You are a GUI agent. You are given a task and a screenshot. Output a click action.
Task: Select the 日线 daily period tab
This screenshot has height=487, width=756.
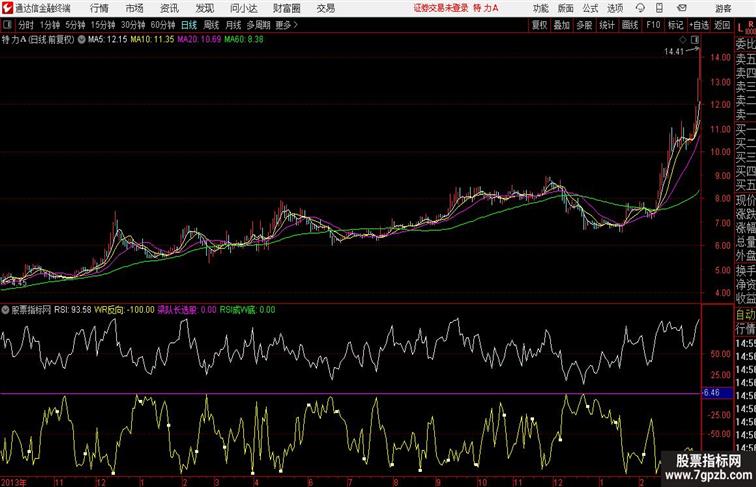[x=189, y=25]
